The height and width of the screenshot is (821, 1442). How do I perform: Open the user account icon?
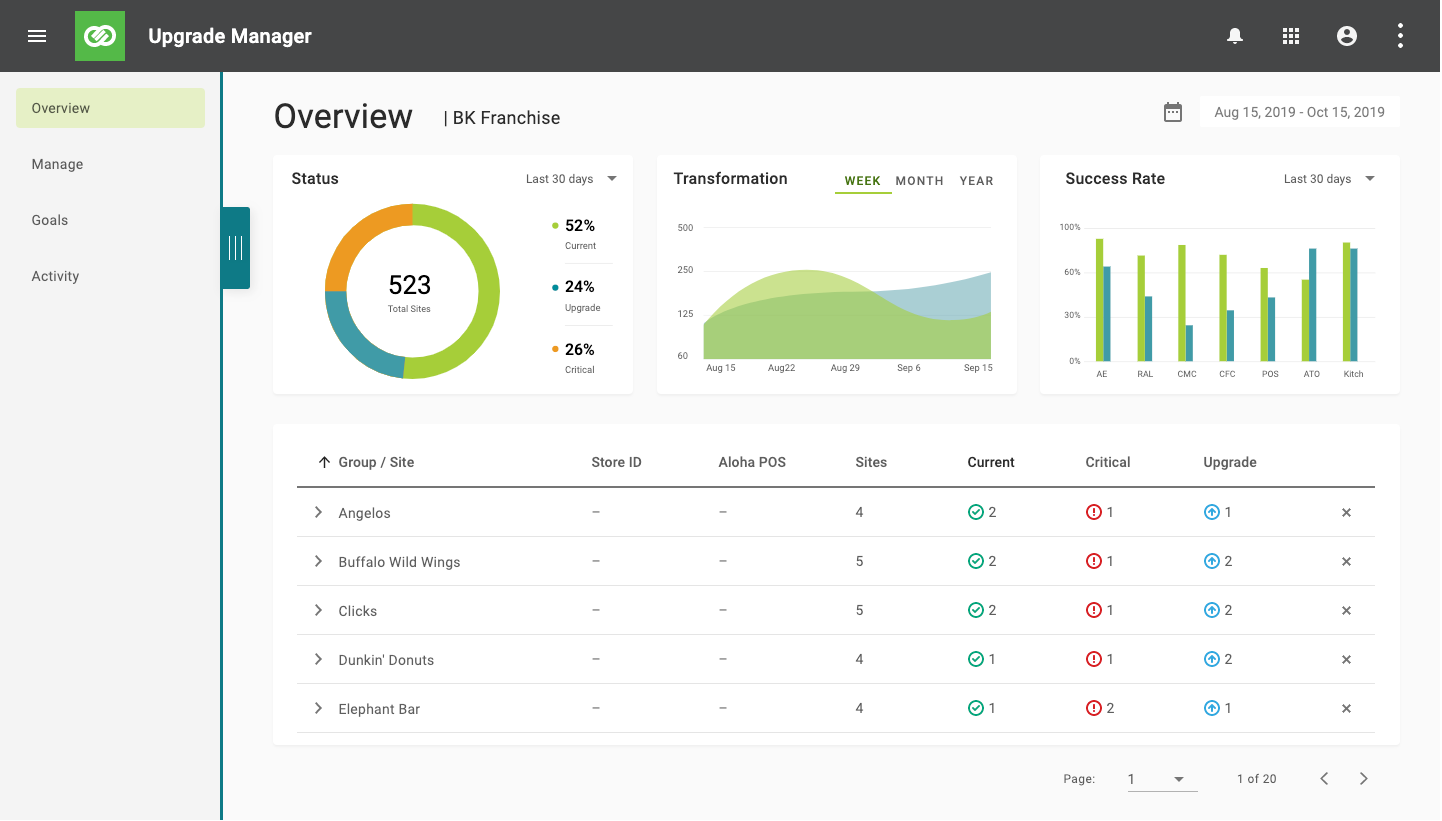coord(1347,36)
